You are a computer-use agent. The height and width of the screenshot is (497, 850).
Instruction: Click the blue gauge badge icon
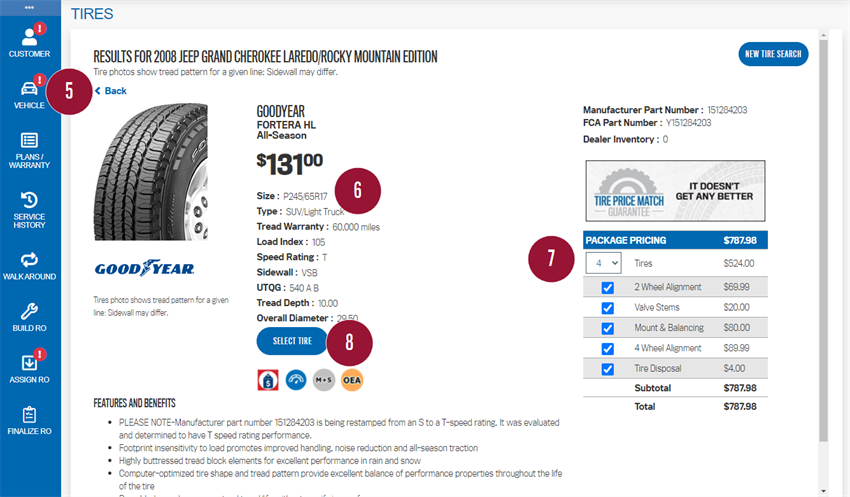point(296,380)
